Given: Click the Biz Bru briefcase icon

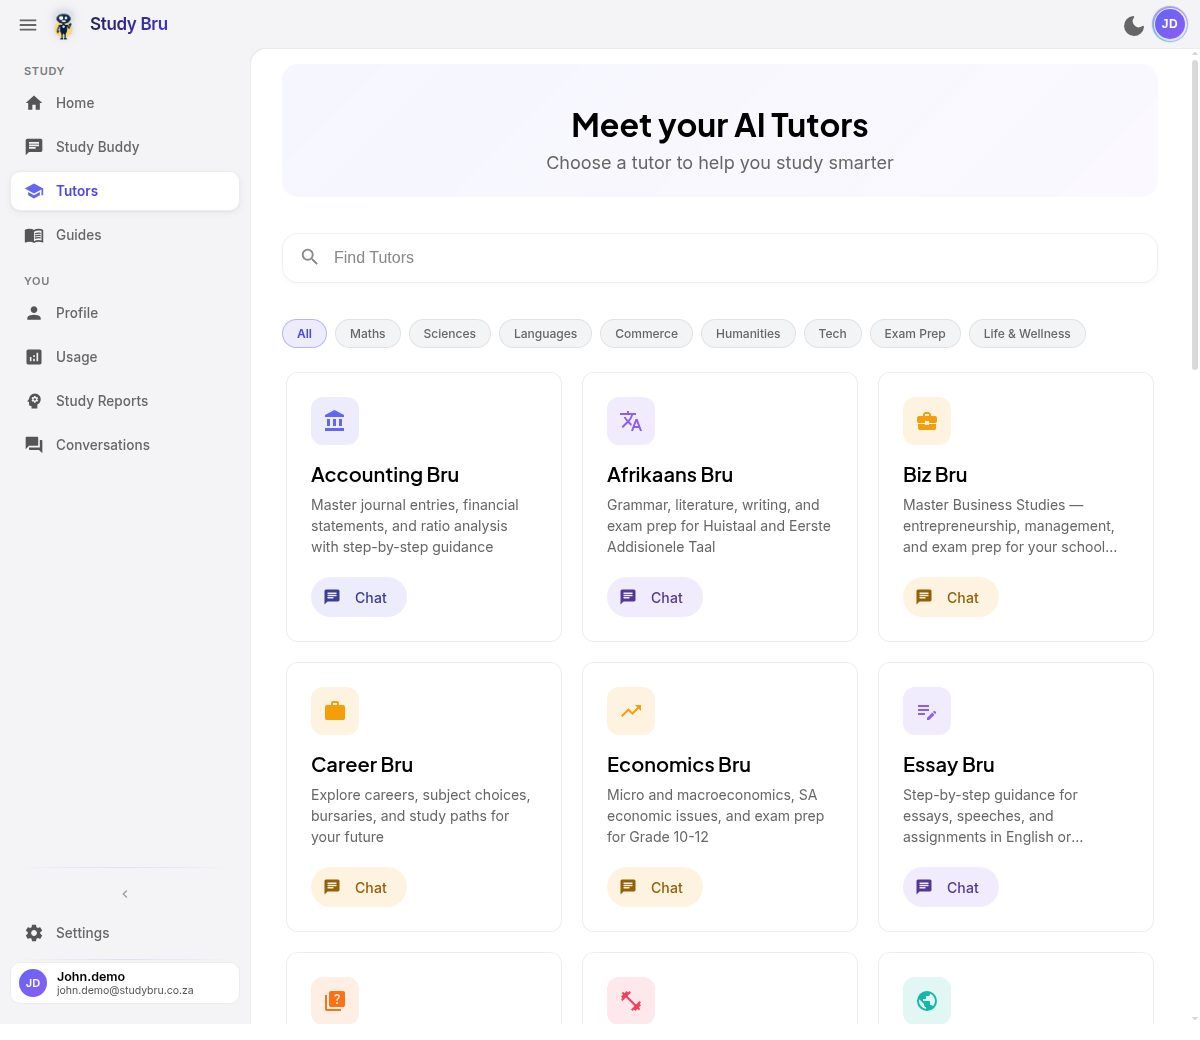Looking at the screenshot, I should [927, 421].
